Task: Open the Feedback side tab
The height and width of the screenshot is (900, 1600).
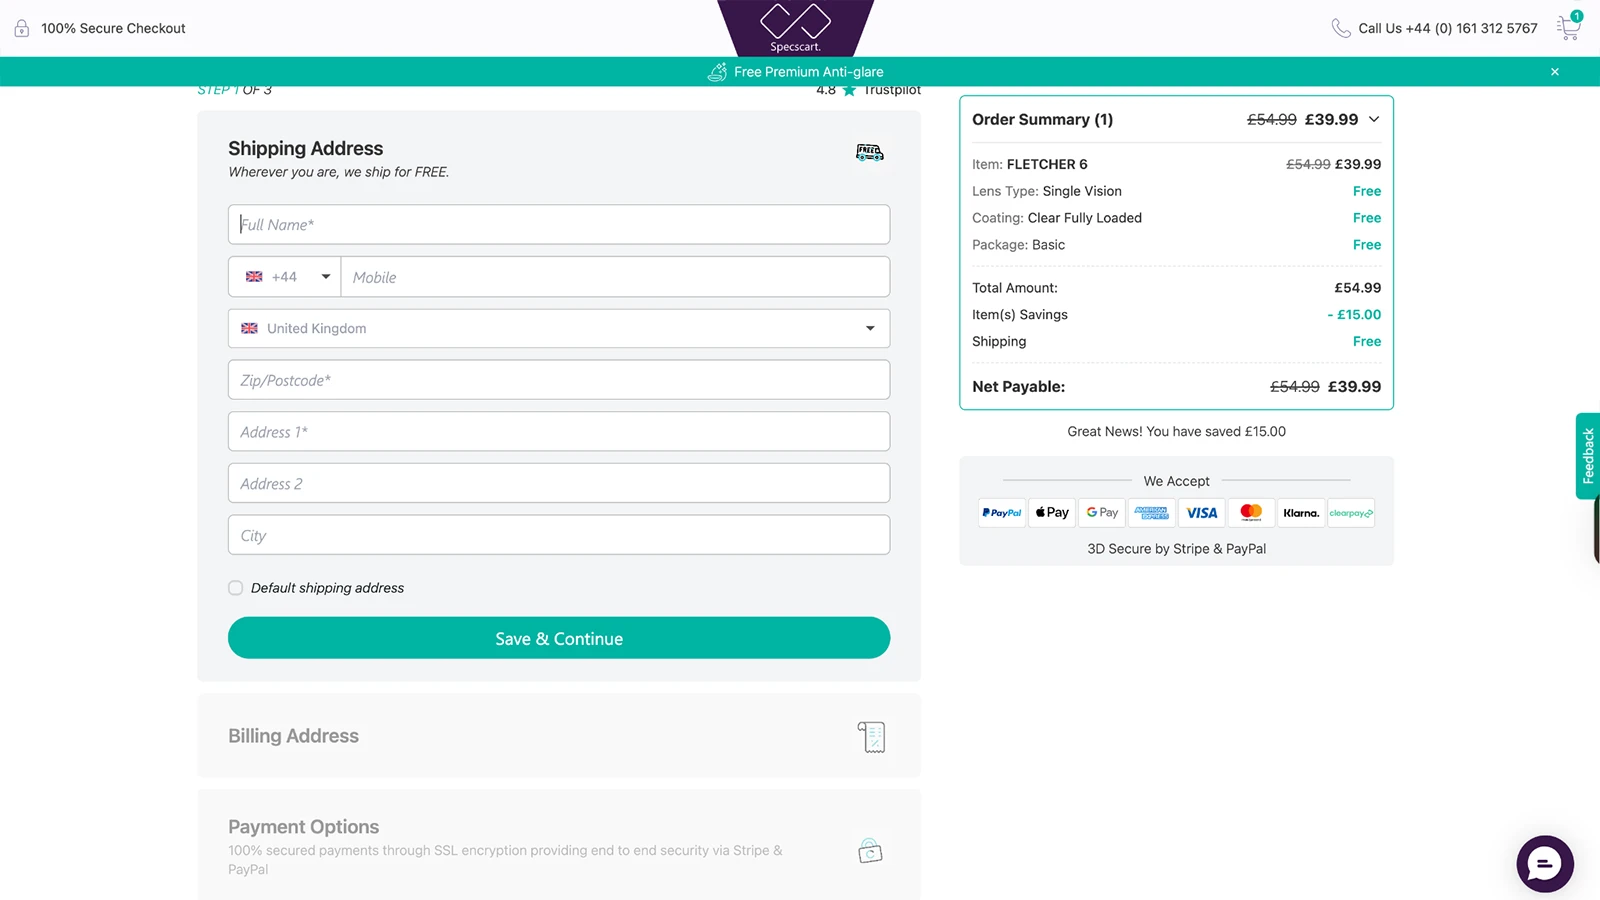Action: (x=1588, y=456)
